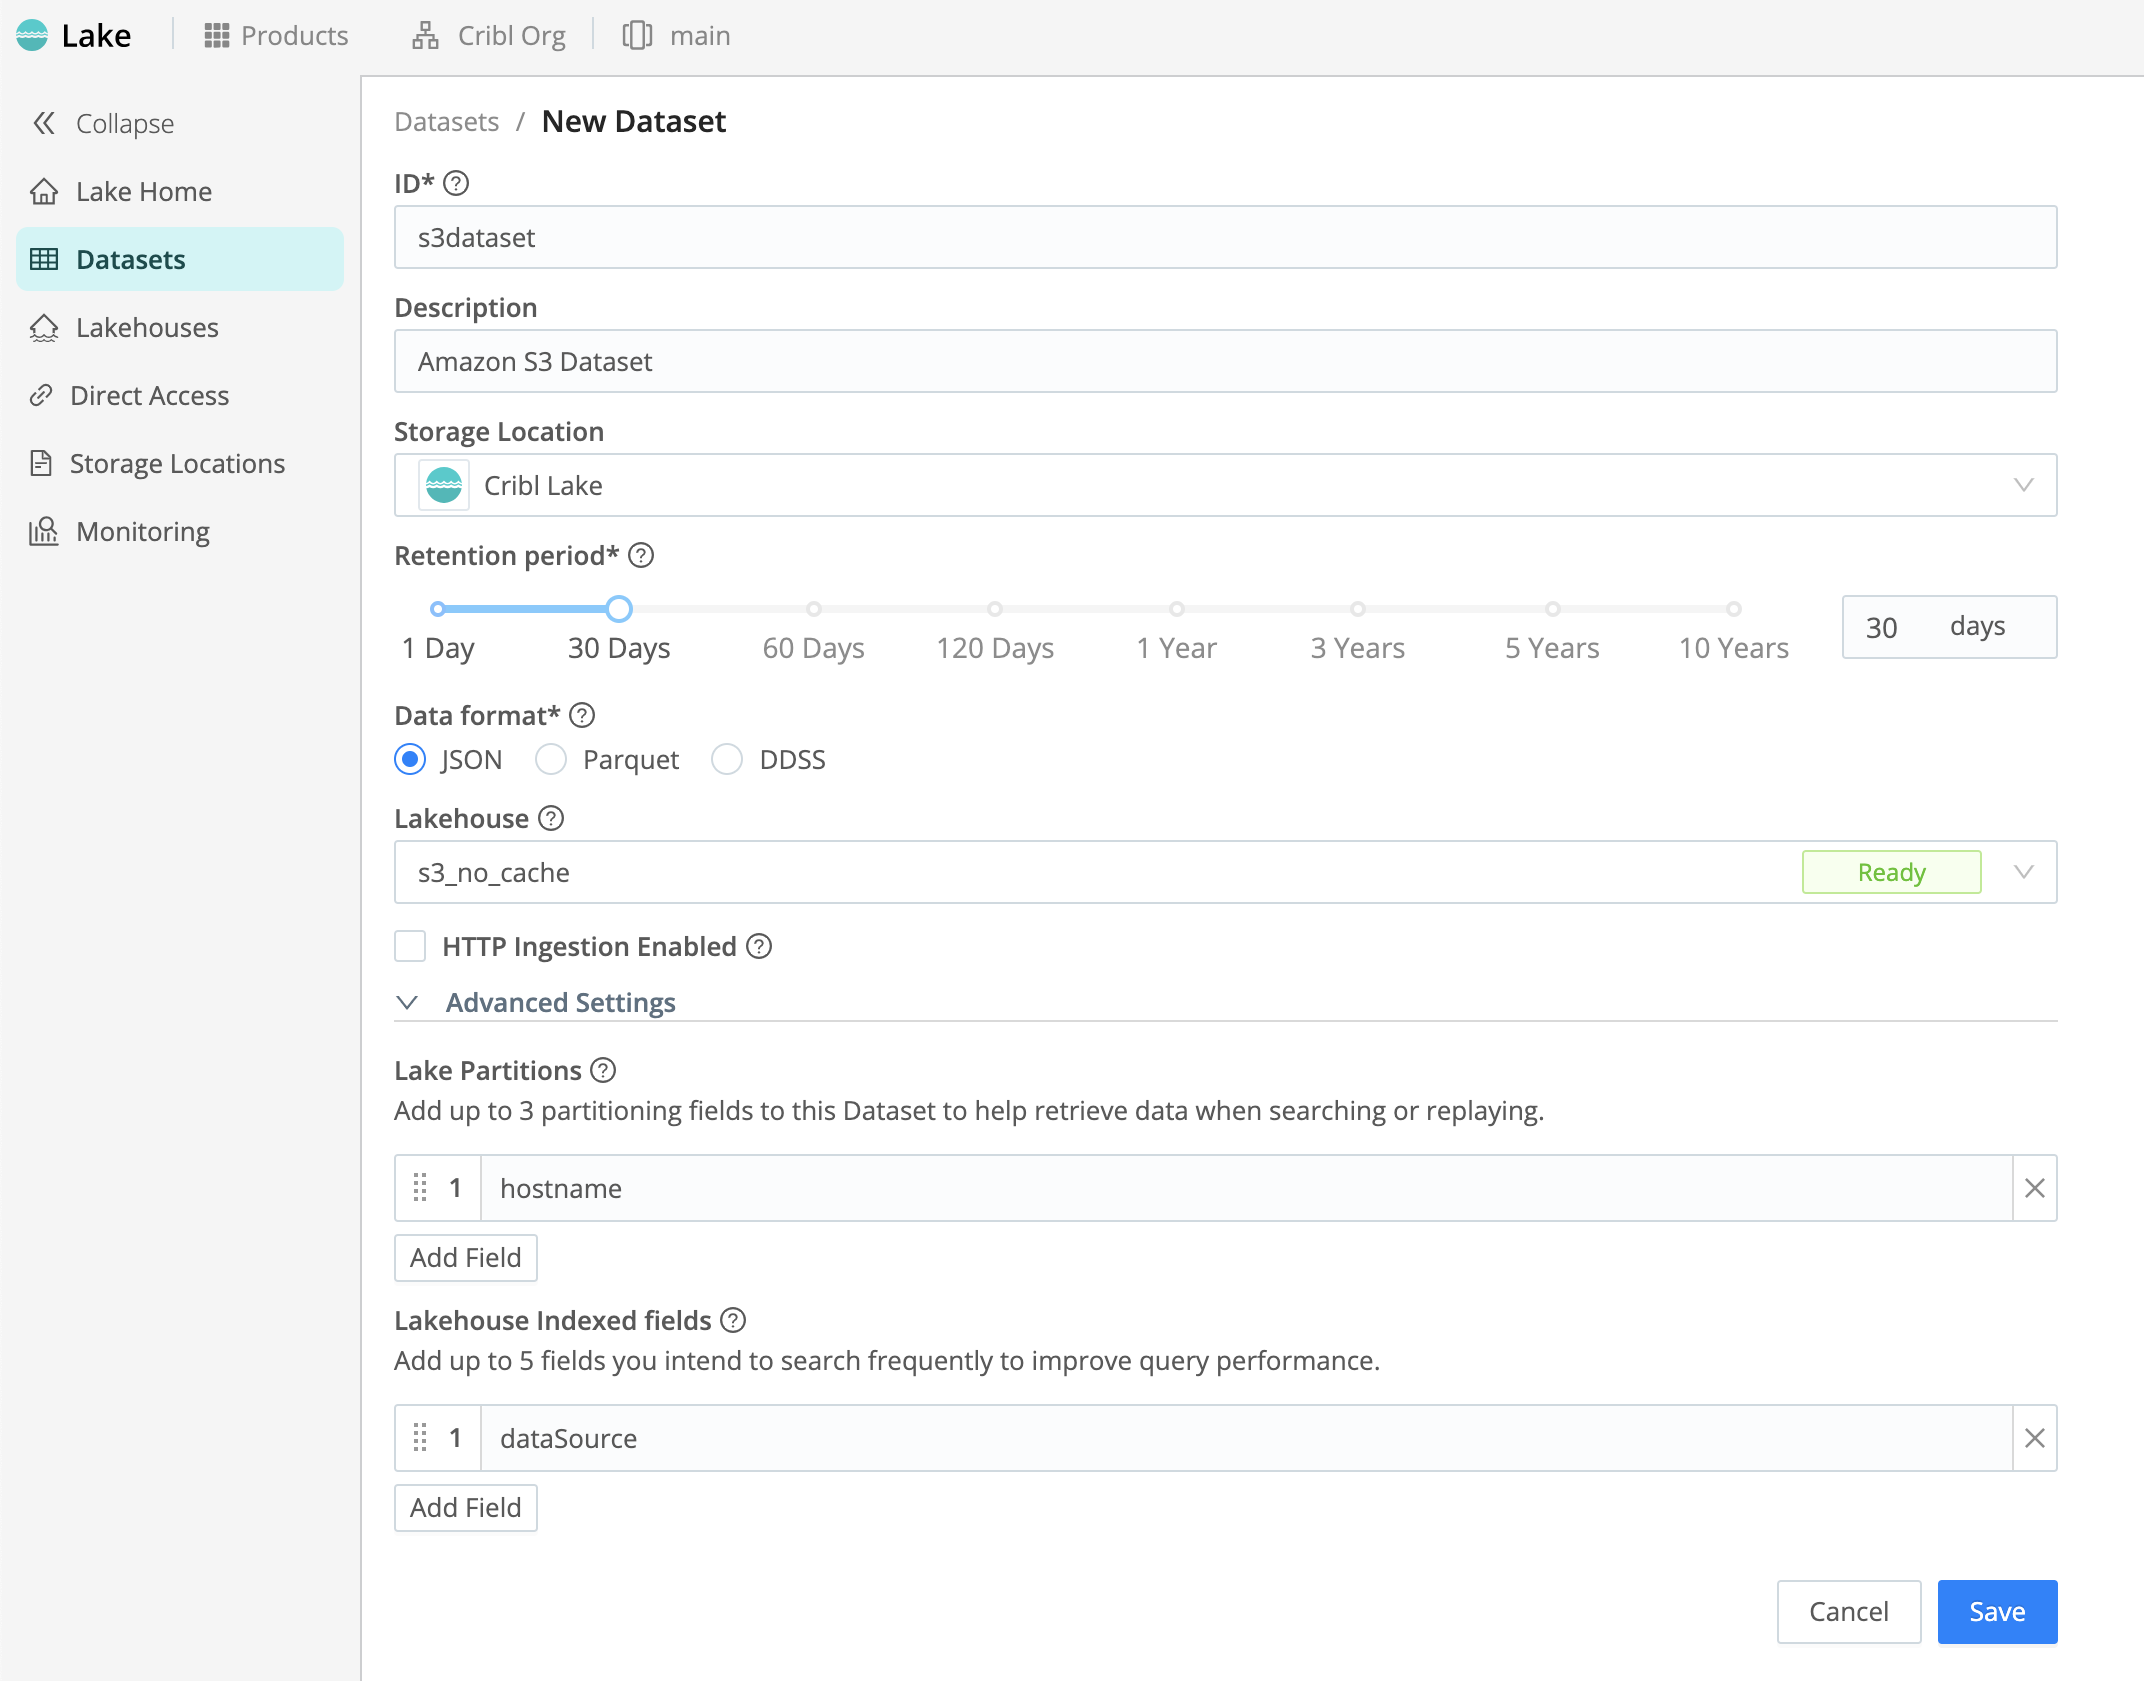Enable HTTP Ingestion
This screenshot has width=2144, height=1681.
pyautogui.click(x=409, y=946)
